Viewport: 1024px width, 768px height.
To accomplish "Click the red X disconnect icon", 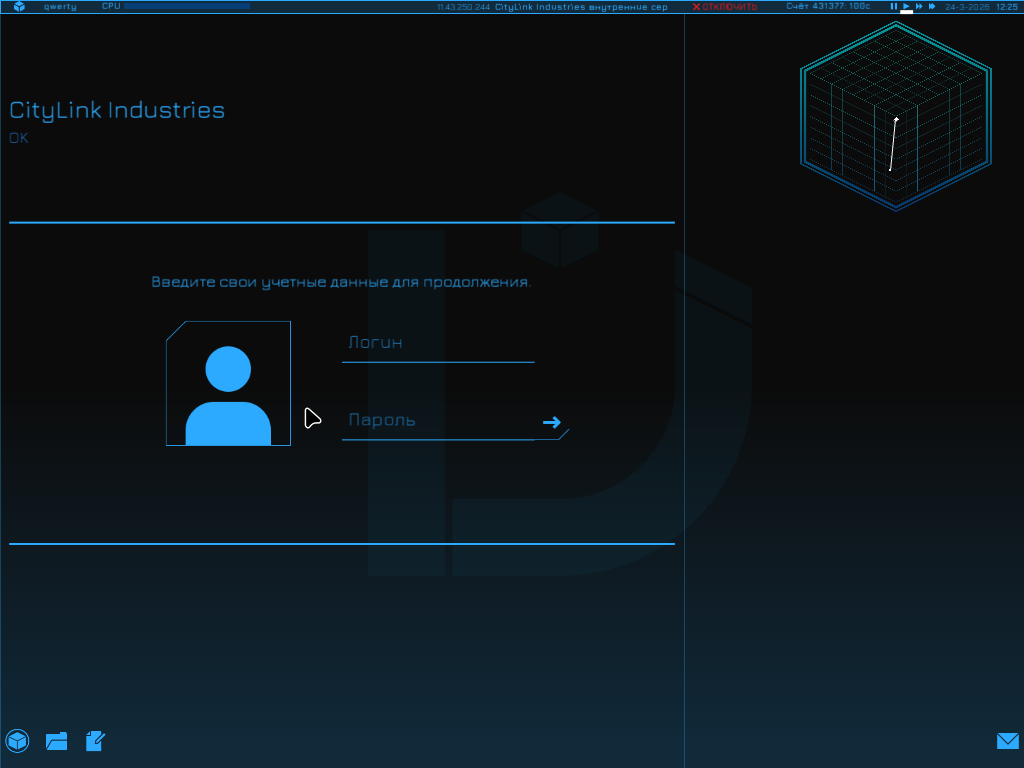I will (x=696, y=7).
